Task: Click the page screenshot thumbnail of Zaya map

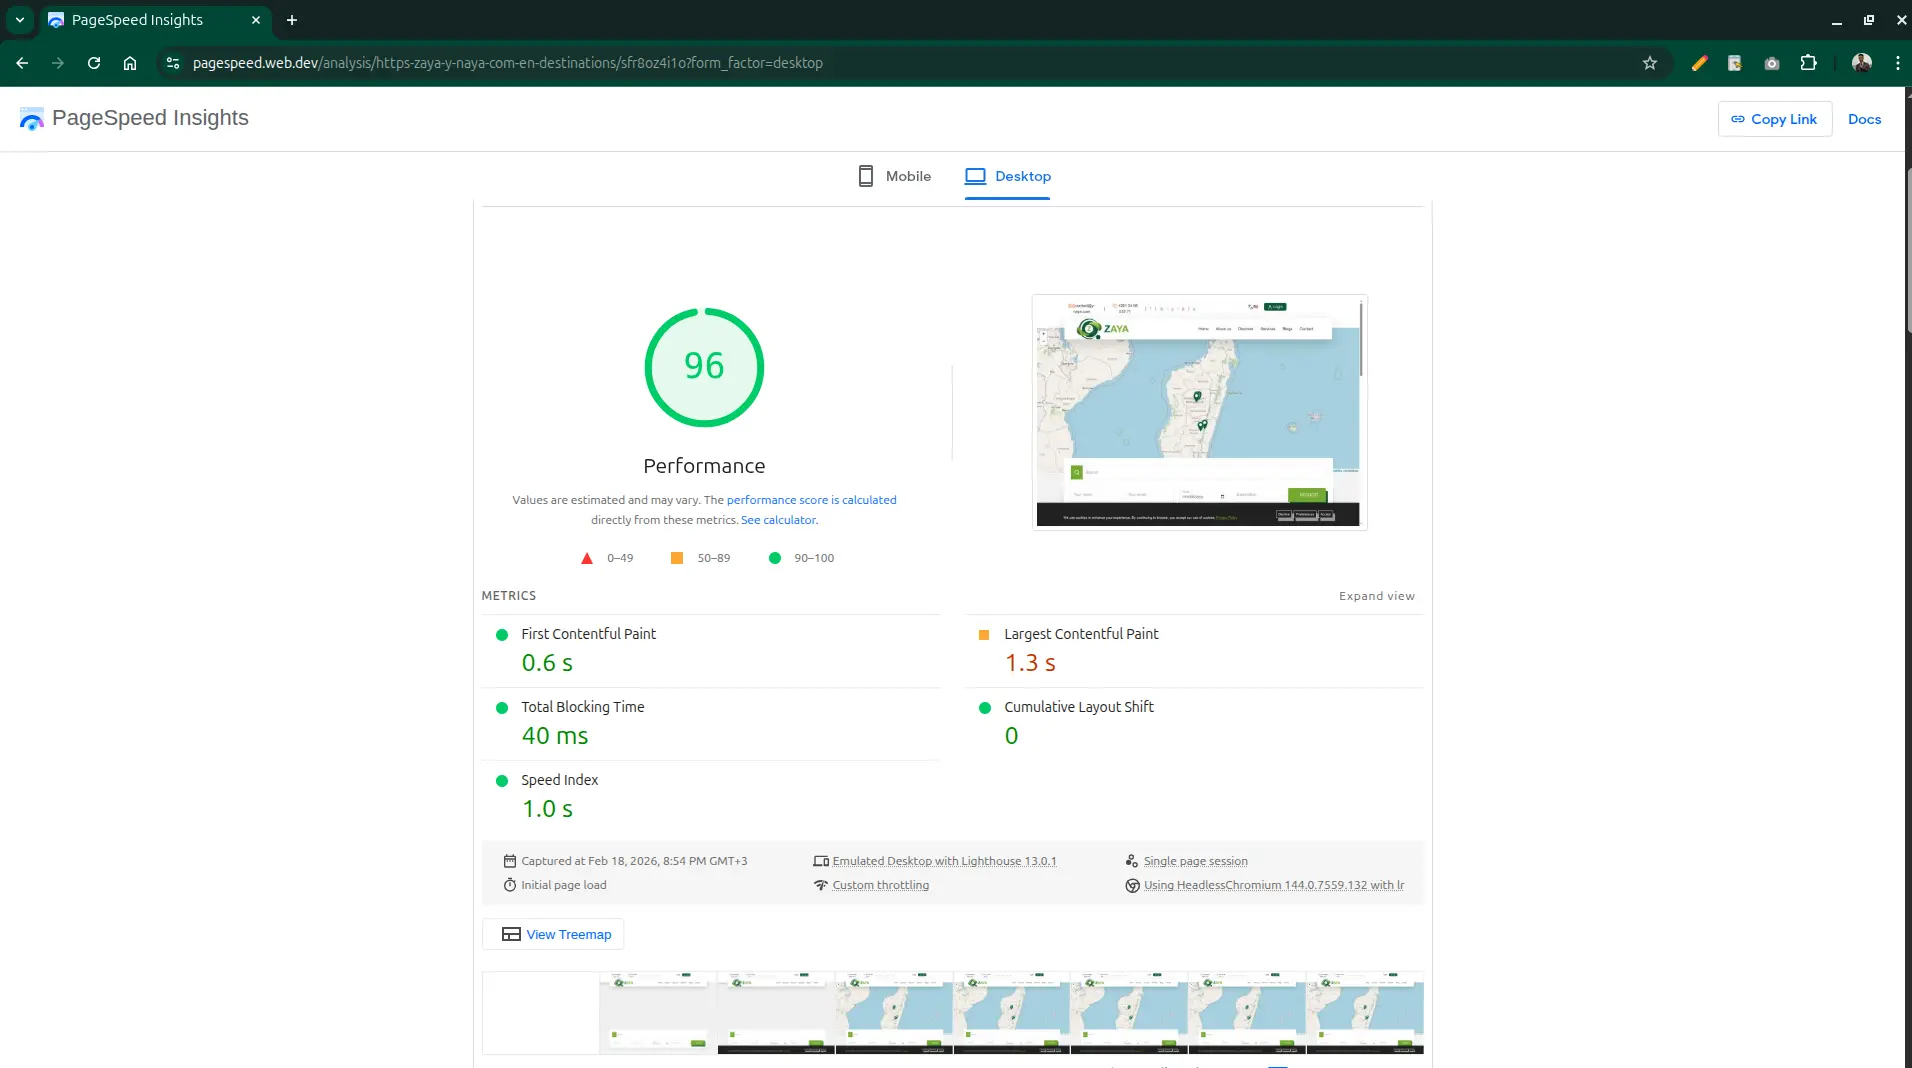Action: 1199,412
